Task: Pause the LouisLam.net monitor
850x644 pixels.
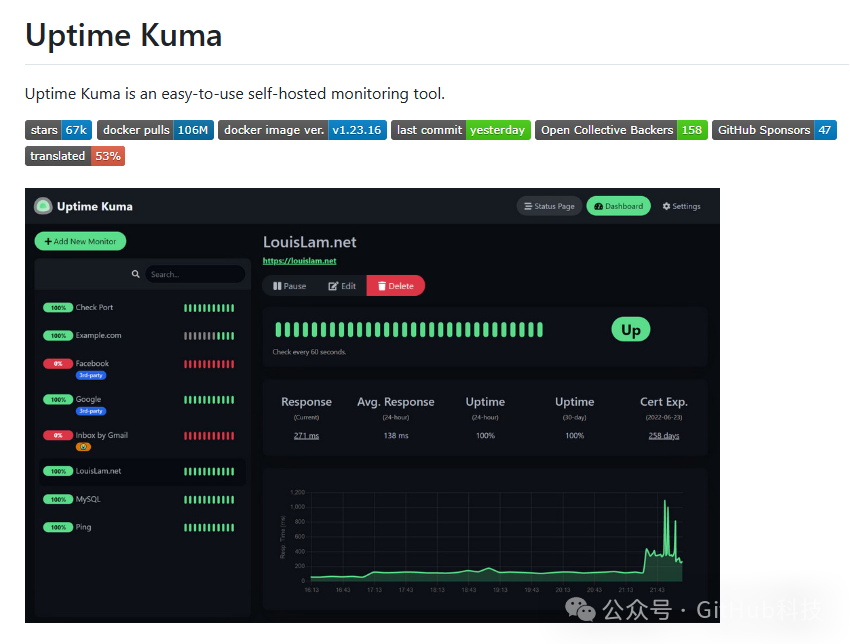Action: pos(289,286)
